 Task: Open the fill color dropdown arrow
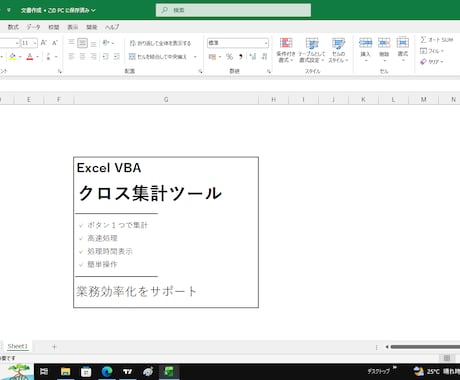20,57
